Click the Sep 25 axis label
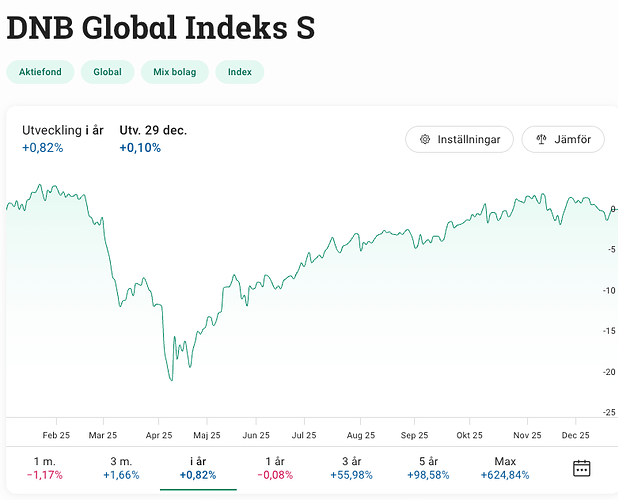Viewport: 618px width, 500px height. [x=414, y=436]
